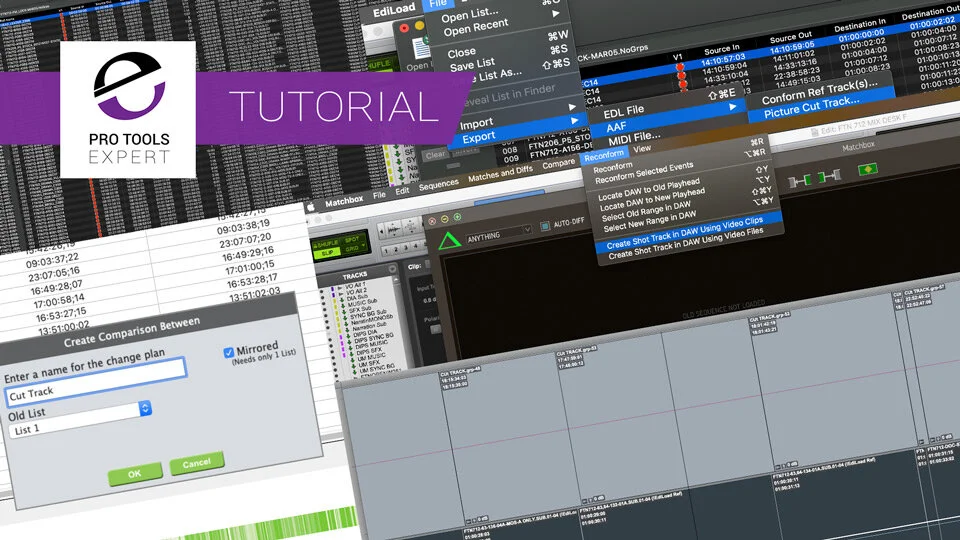
Task: Expand the Import submenu arrow
Action: point(573,106)
